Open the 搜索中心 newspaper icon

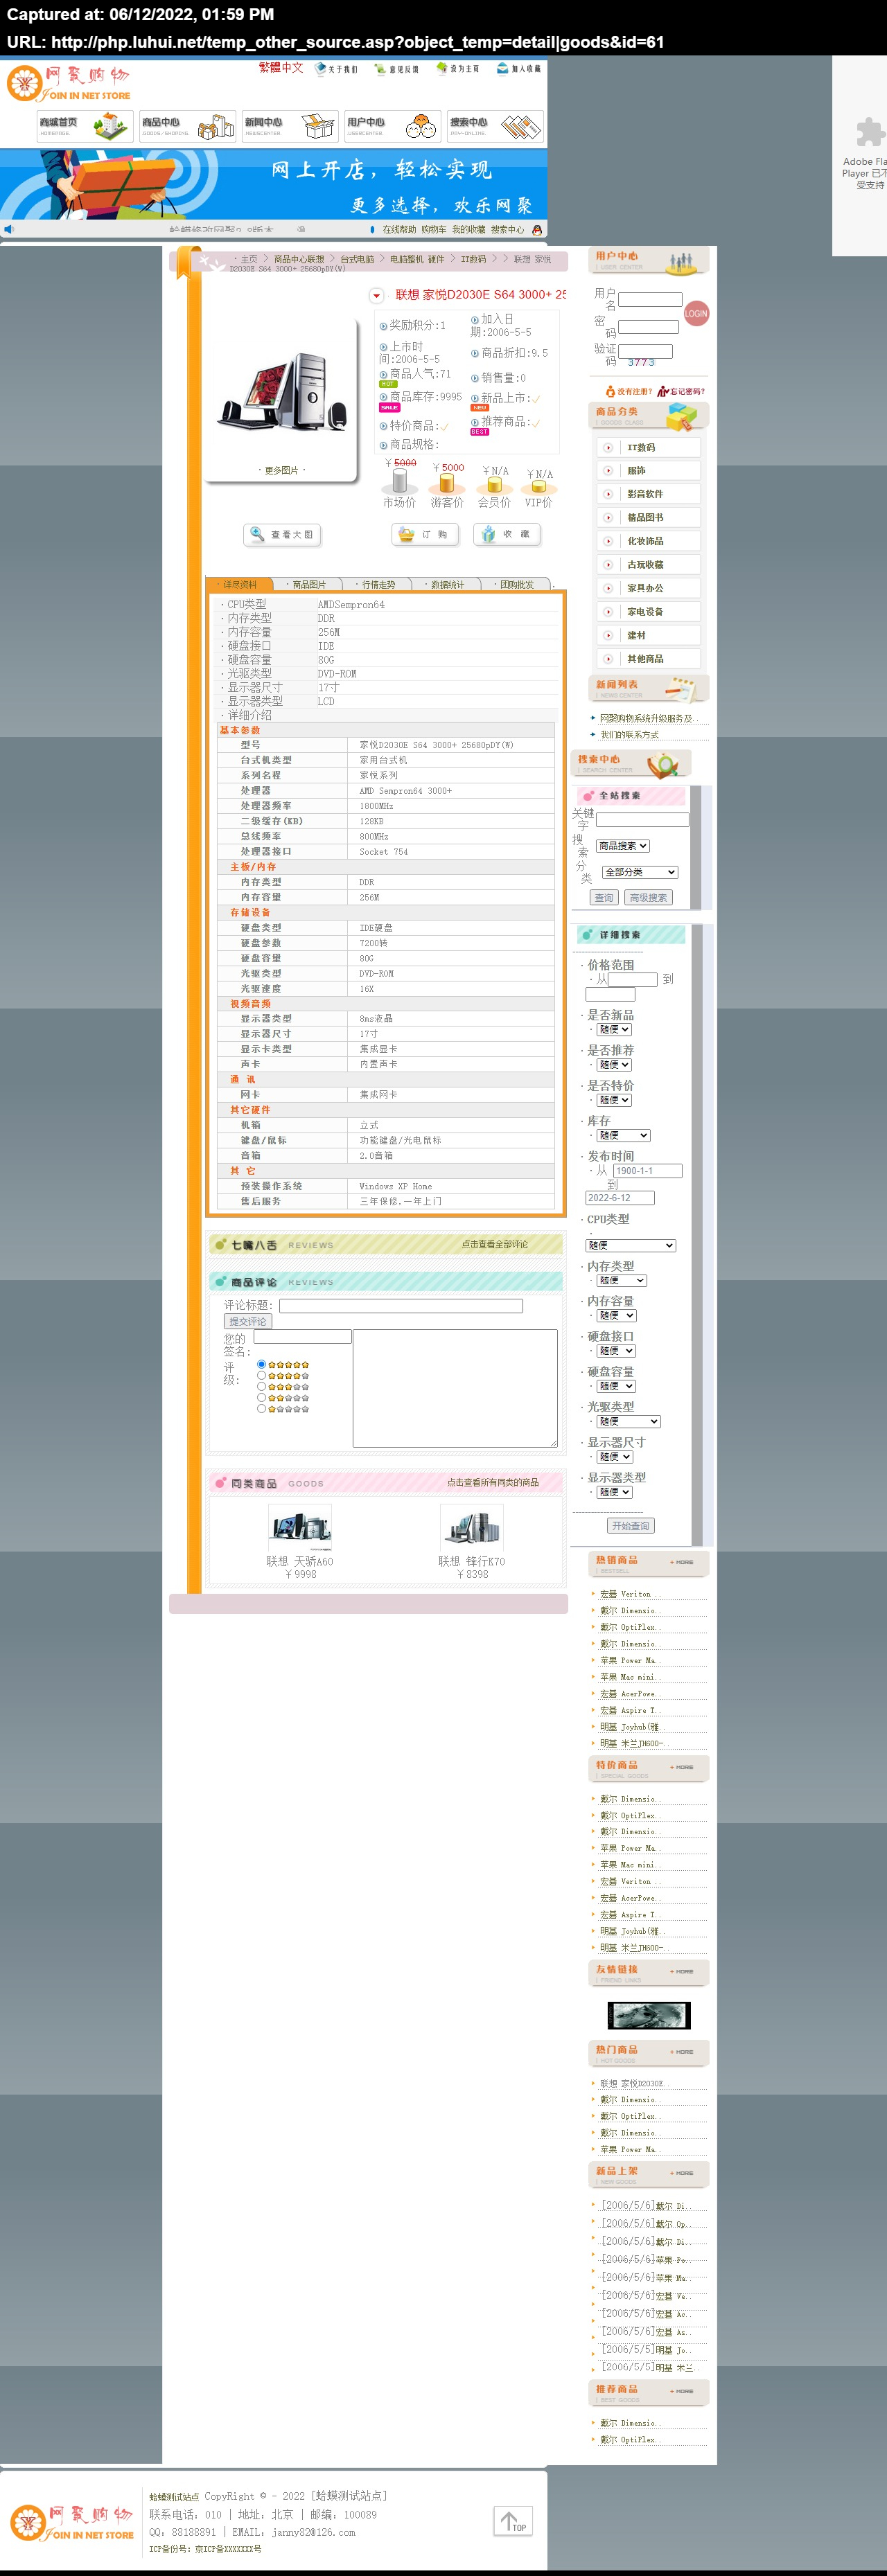(x=521, y=126)
